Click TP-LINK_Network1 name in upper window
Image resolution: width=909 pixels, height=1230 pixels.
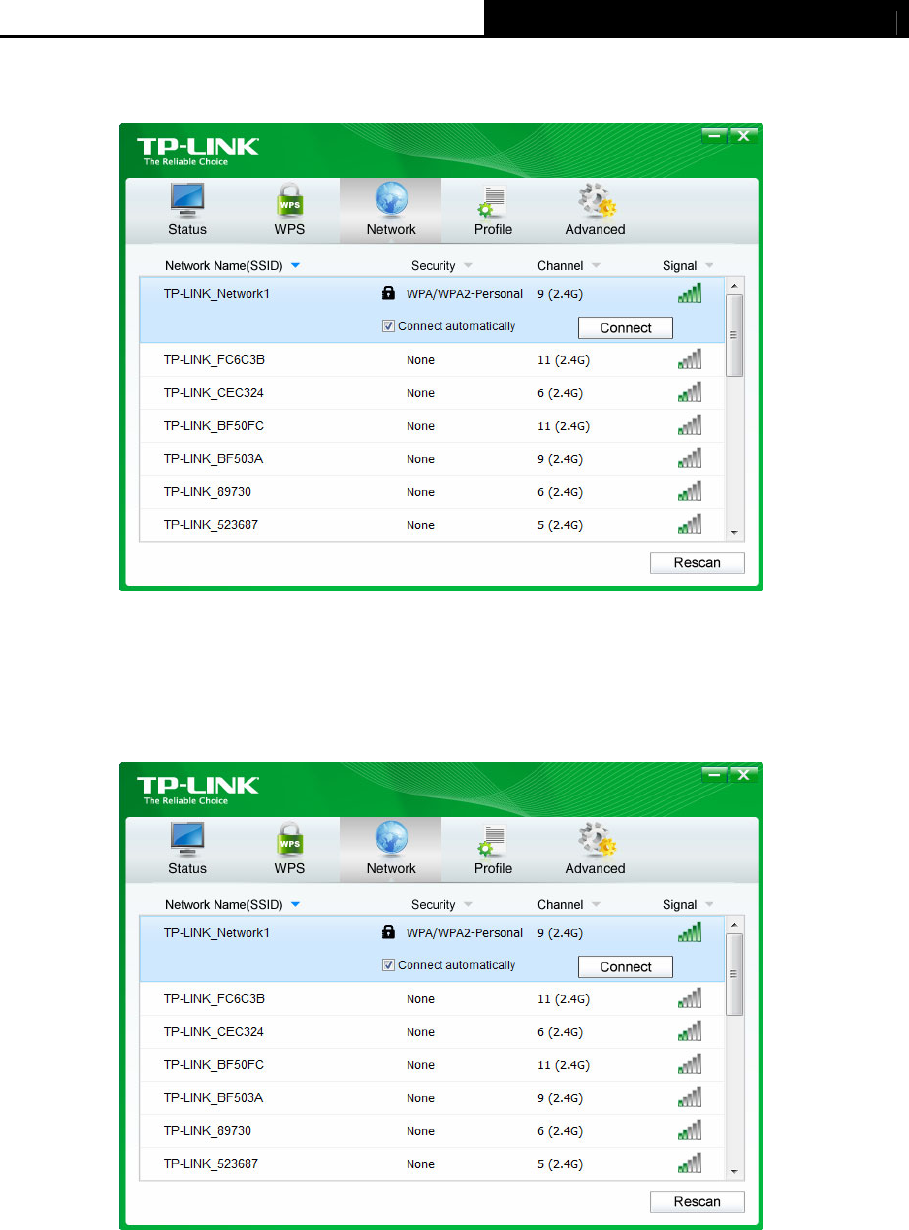pos(217,294)
